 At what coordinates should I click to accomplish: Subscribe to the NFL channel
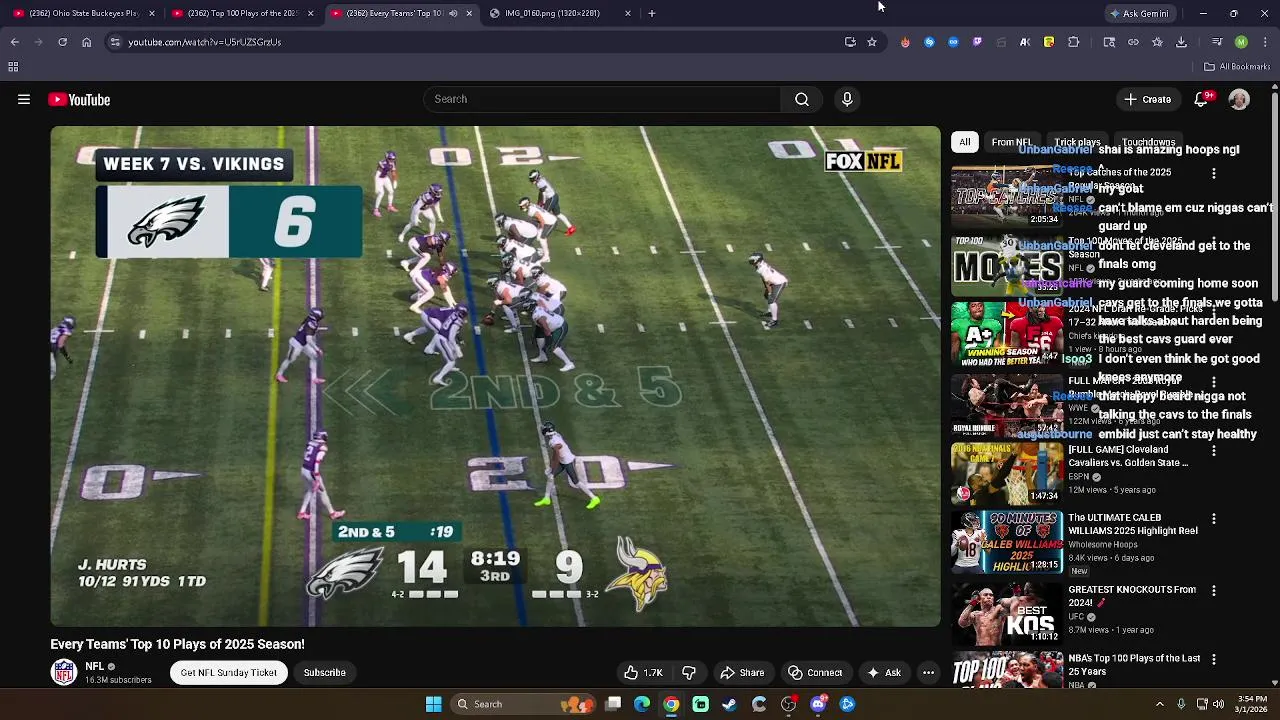[x=325, y=673]
